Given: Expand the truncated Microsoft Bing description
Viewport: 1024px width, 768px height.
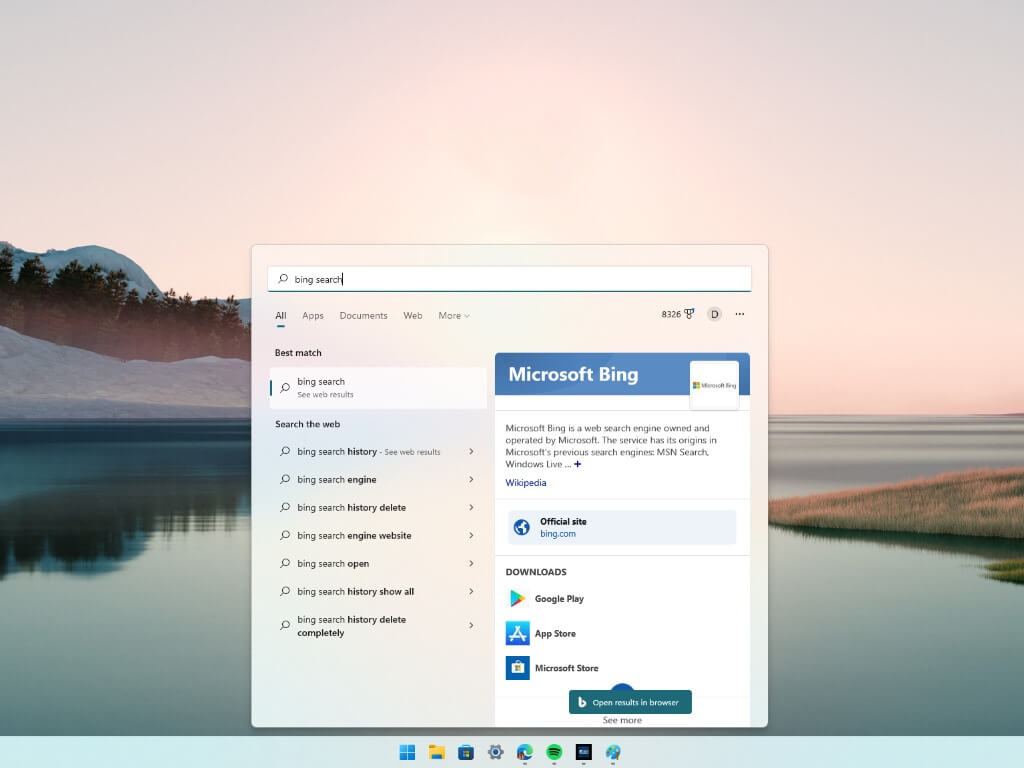Looking at the screenshot, I should (577, 464).
